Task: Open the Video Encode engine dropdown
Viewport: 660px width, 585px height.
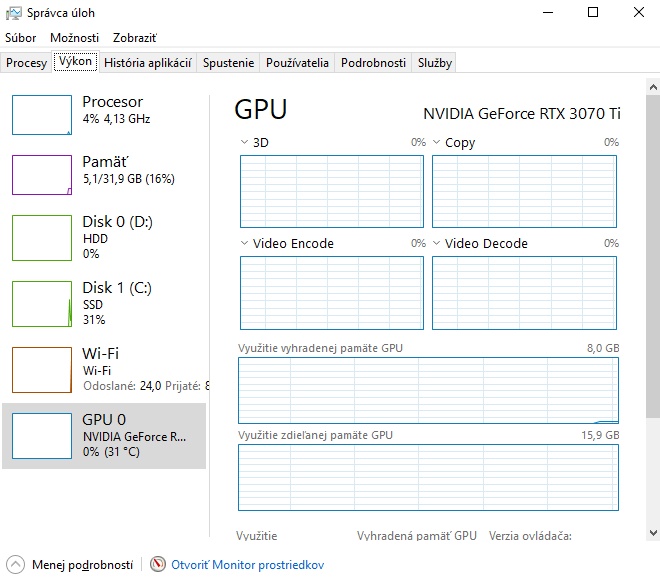Action: [244, 243]
